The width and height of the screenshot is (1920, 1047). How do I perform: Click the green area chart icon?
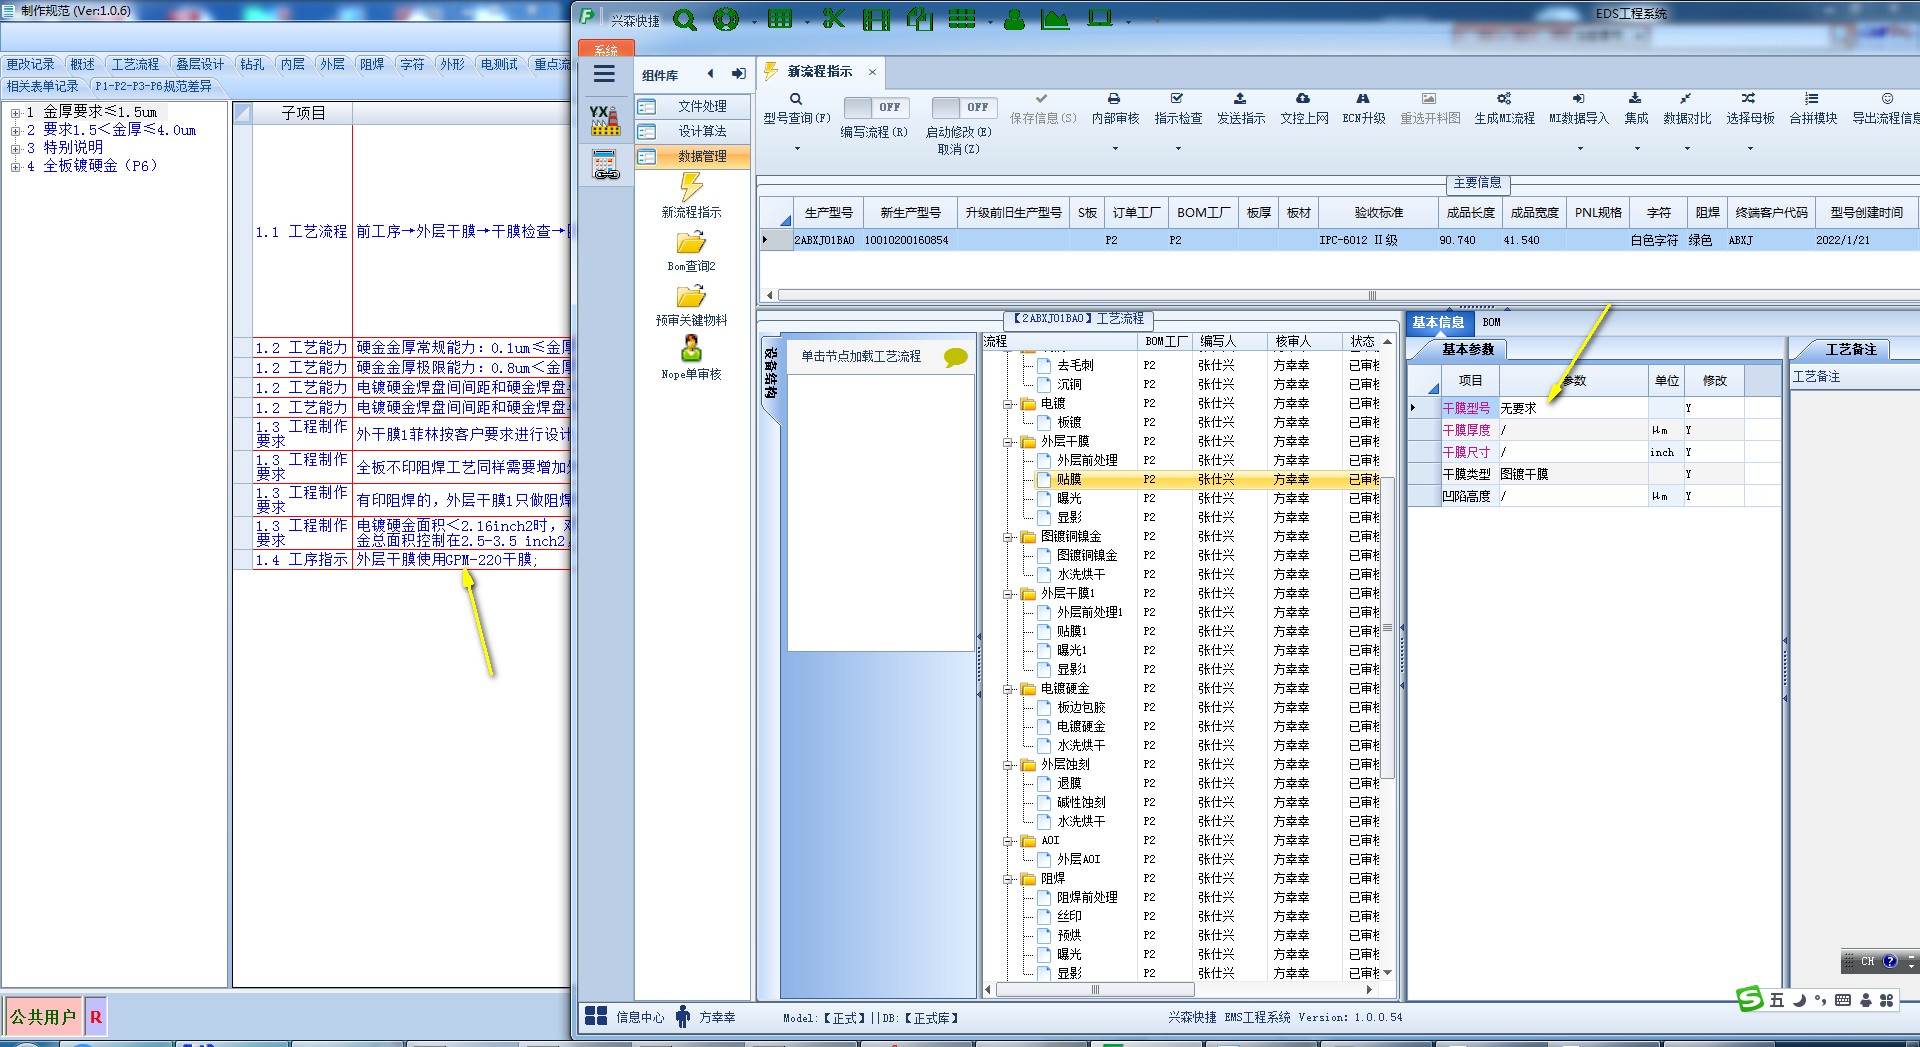click(1055, 19)
